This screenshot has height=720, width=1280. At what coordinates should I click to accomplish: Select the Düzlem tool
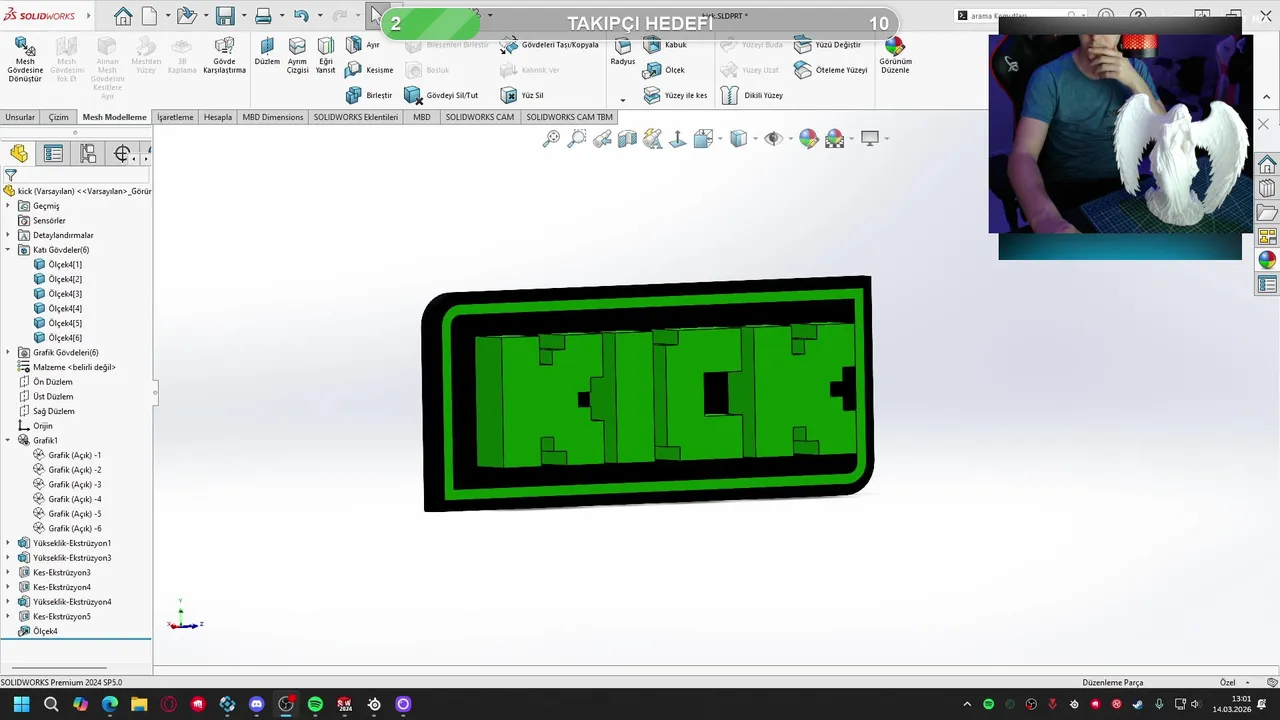267,52
